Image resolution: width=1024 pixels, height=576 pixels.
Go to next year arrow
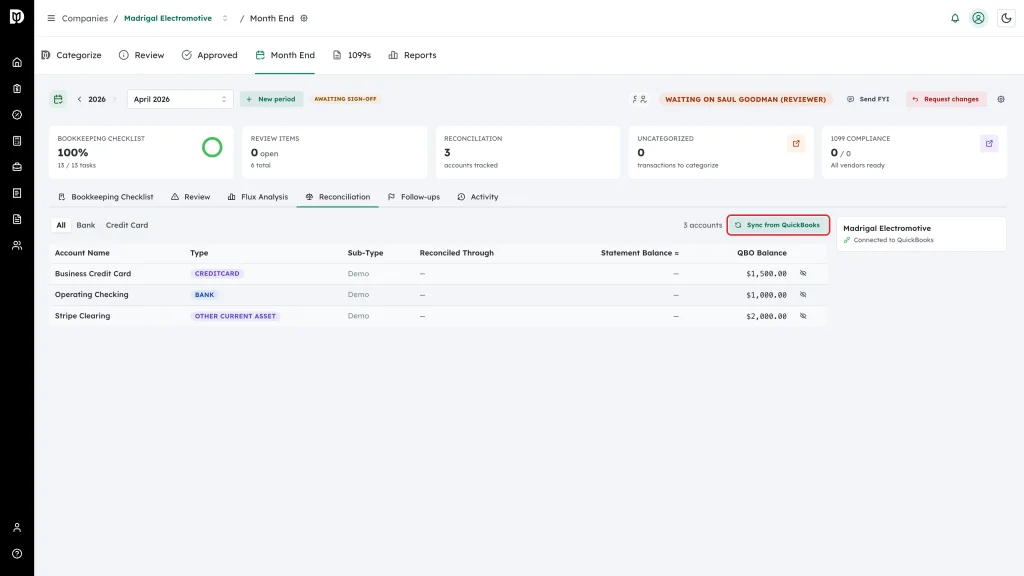coord(114,99)
